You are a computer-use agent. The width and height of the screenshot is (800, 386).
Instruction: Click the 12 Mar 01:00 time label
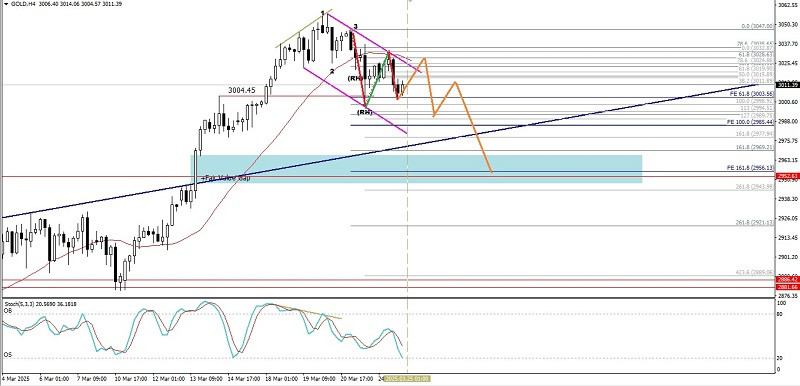click(x=170, y=379)
